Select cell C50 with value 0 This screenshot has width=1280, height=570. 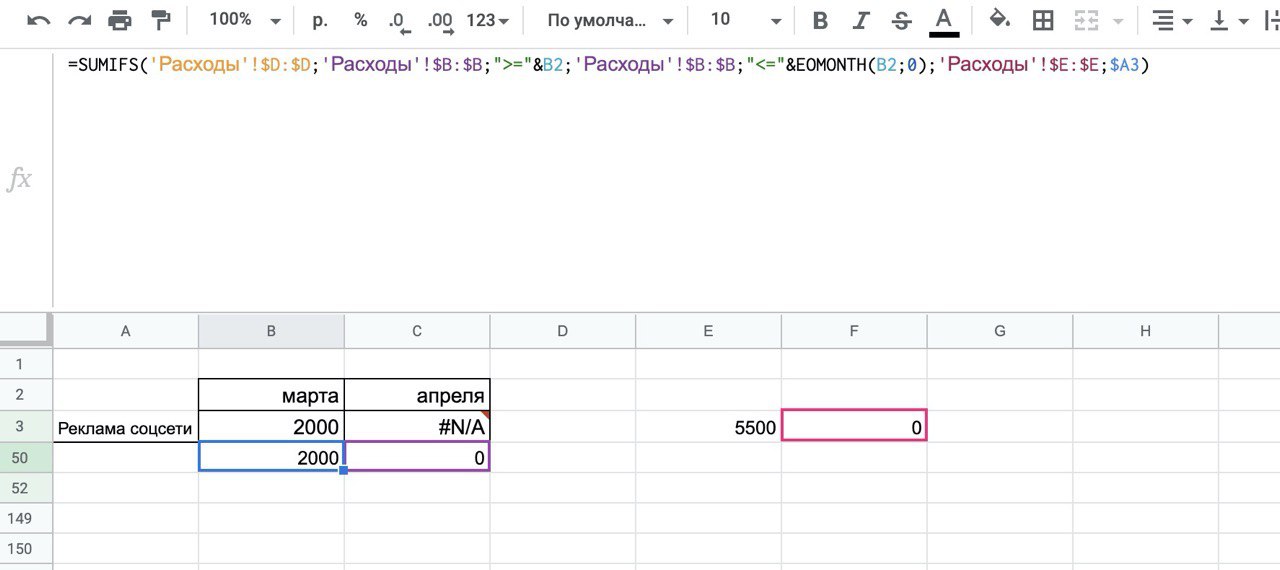417,457
